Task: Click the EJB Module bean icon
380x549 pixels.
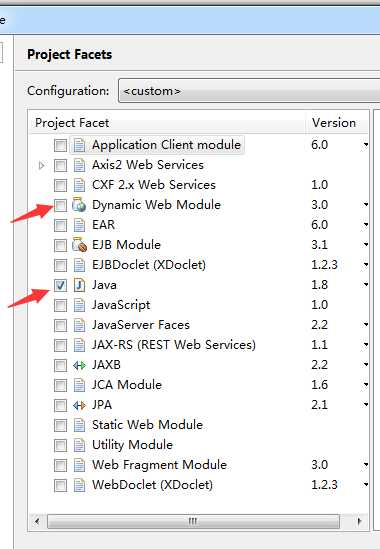Action: point(79,245)
